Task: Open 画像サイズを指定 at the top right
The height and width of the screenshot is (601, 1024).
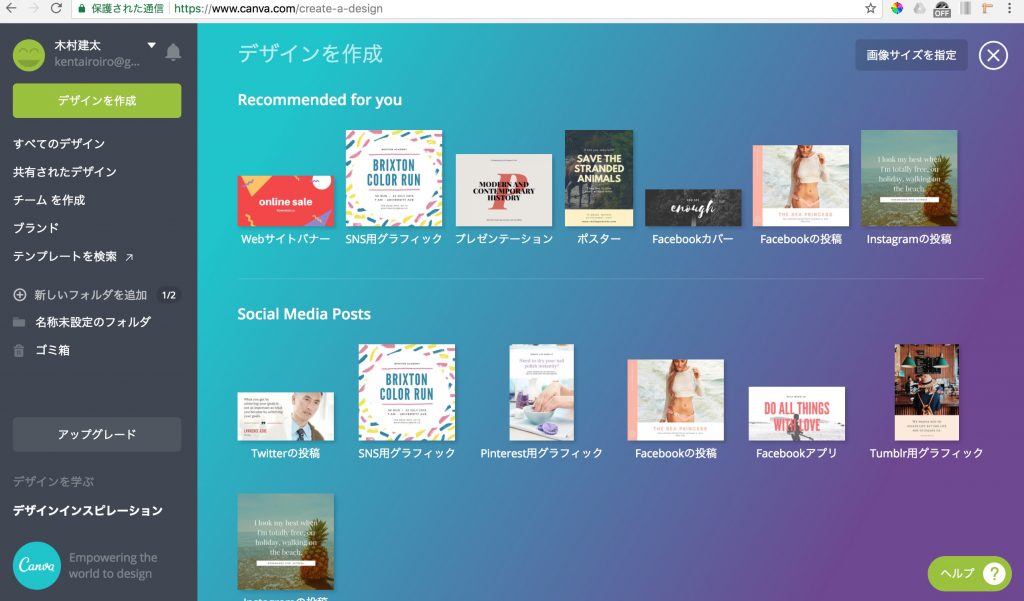Action: (910, 56)
